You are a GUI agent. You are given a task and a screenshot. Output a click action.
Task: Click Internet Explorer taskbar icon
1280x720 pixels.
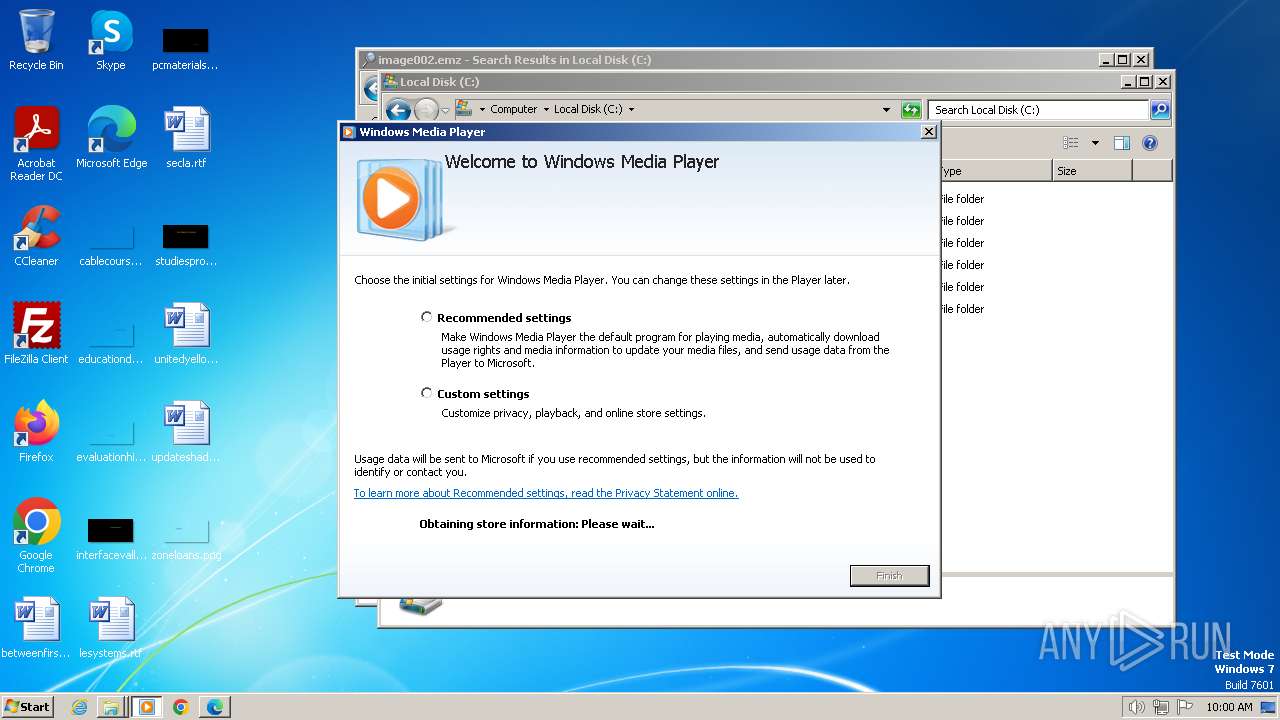coord(79,707)
